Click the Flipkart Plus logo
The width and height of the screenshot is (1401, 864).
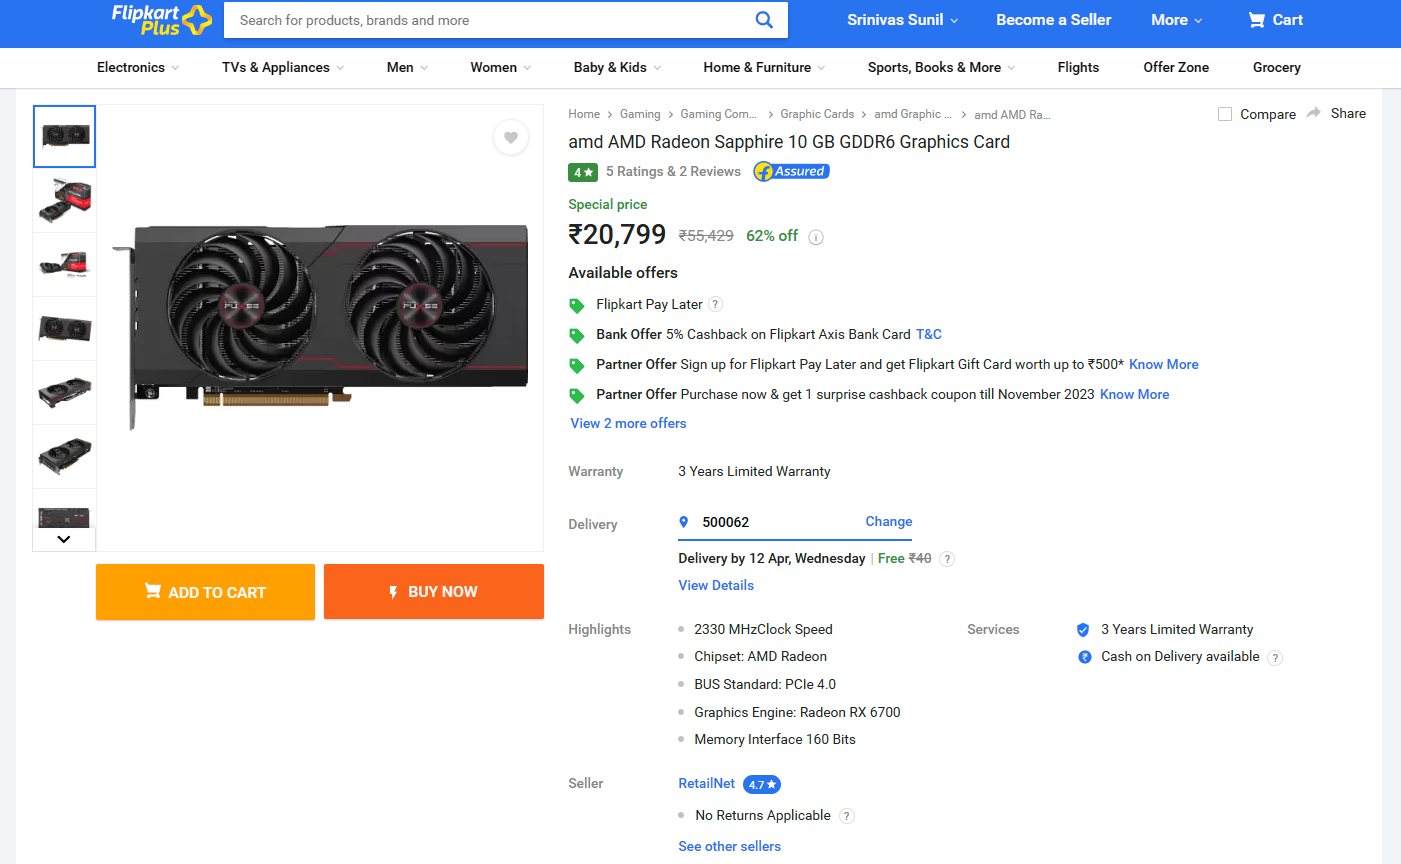coord(161,20)
